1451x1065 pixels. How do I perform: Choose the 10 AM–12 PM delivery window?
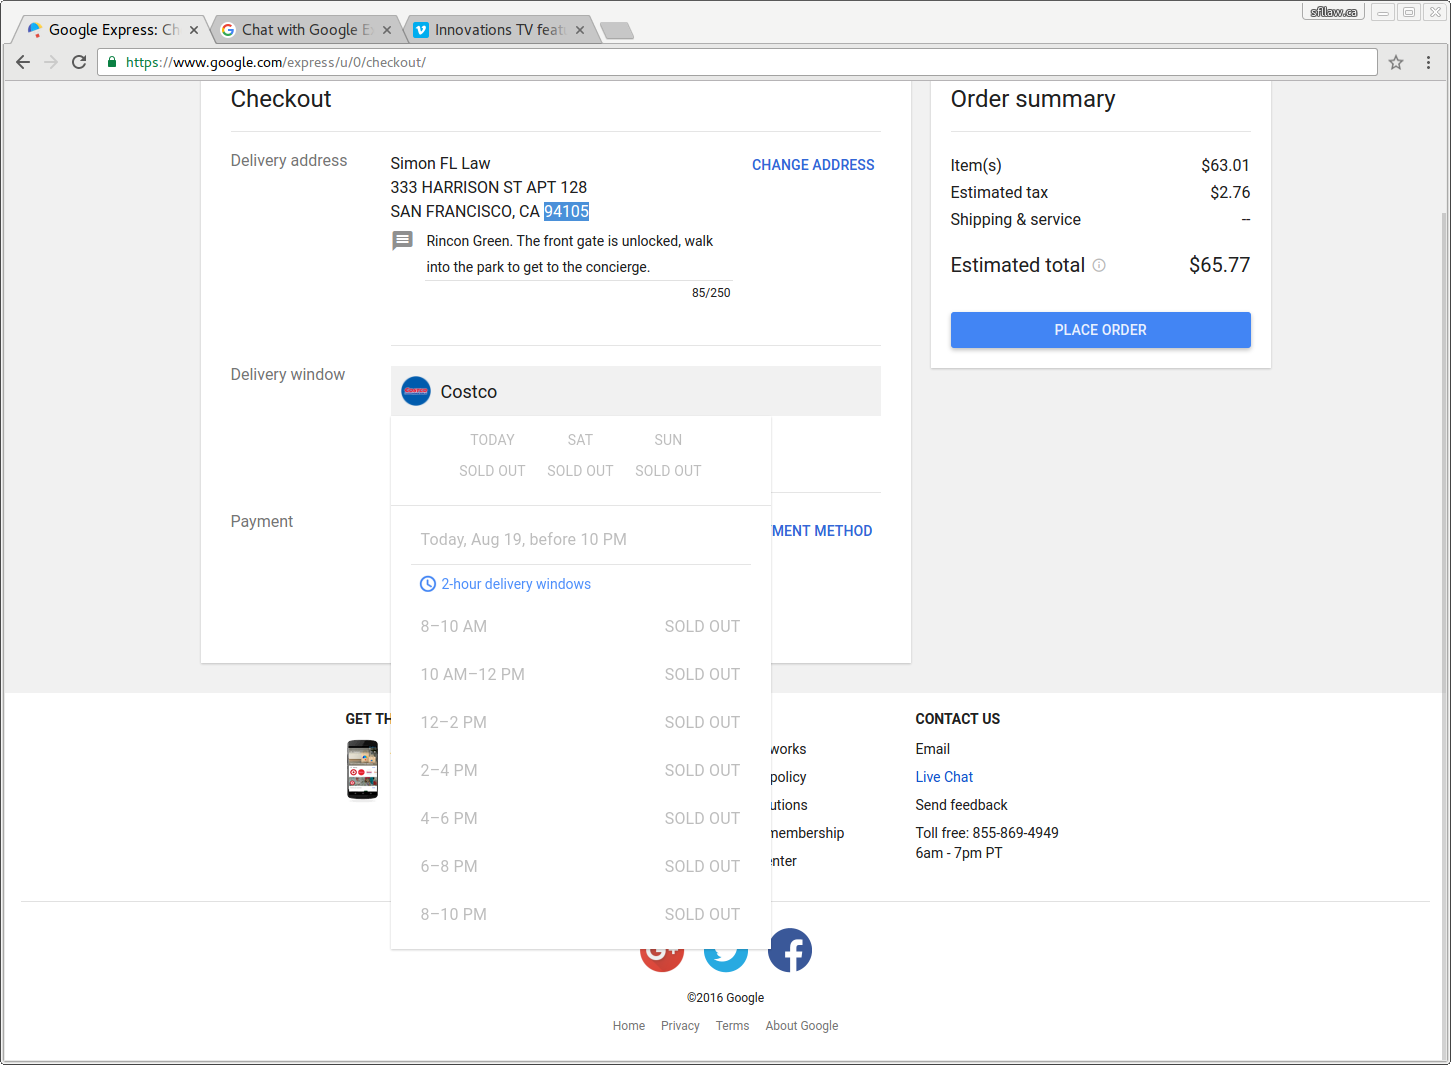580,674
